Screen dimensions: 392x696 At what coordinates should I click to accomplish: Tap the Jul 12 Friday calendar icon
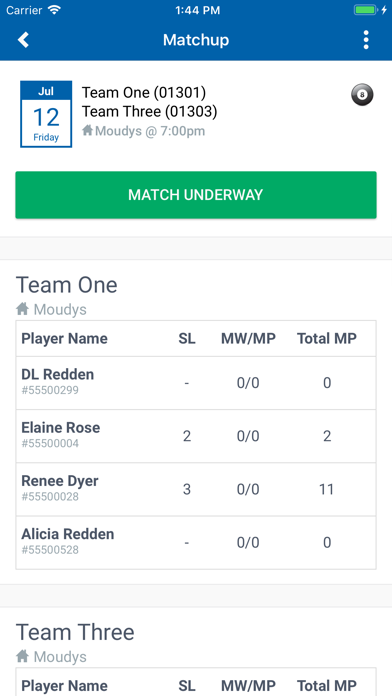coord(46,114)
